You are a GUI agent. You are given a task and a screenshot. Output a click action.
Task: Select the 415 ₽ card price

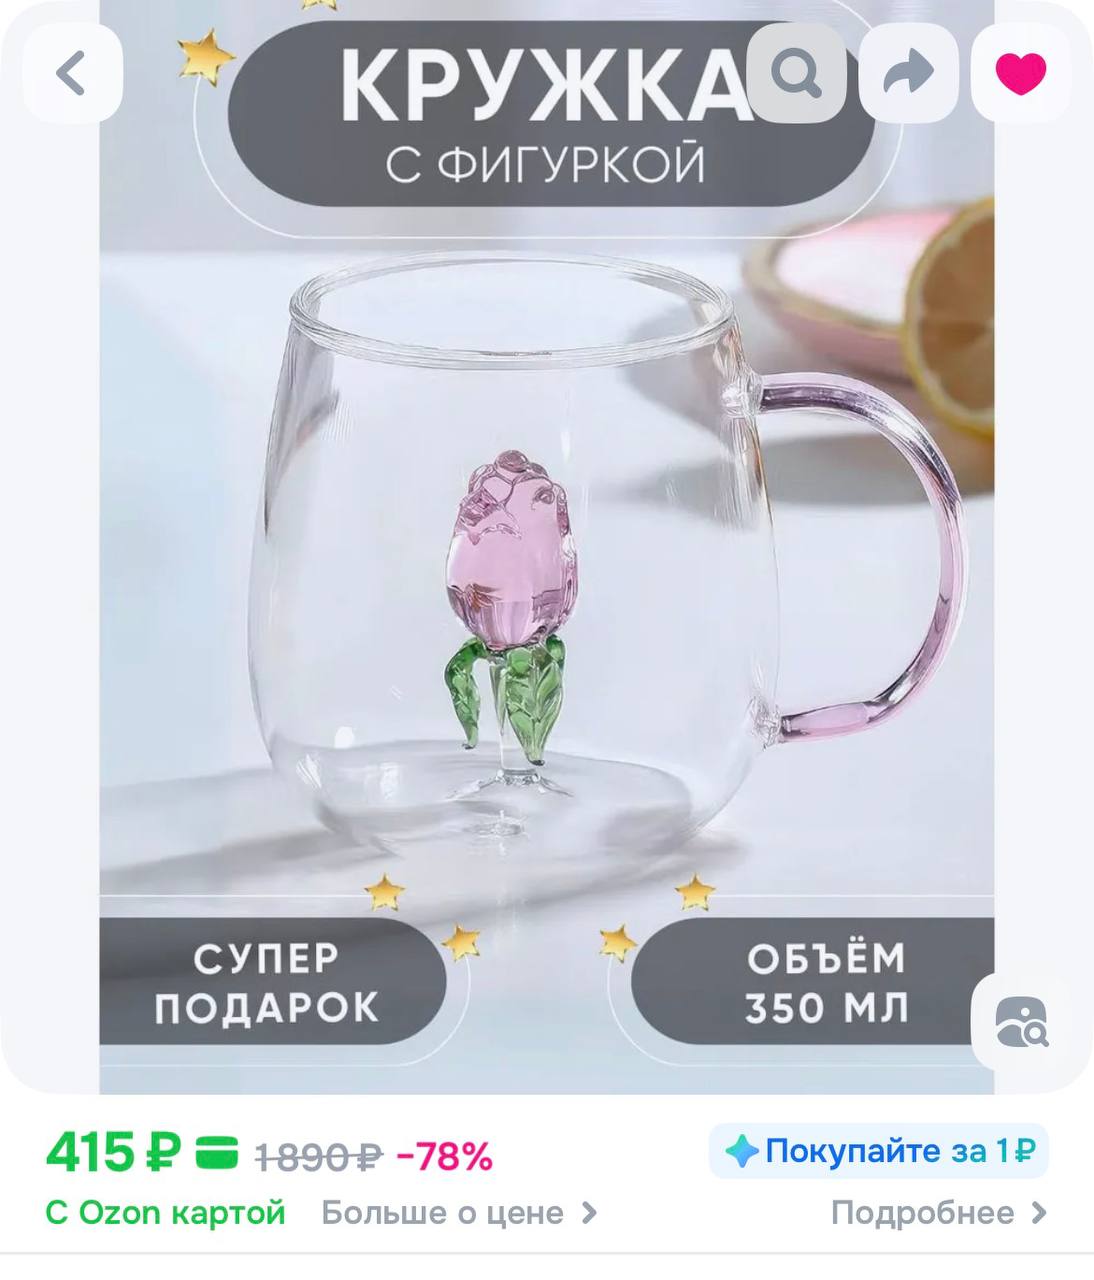pos(113,1154)
